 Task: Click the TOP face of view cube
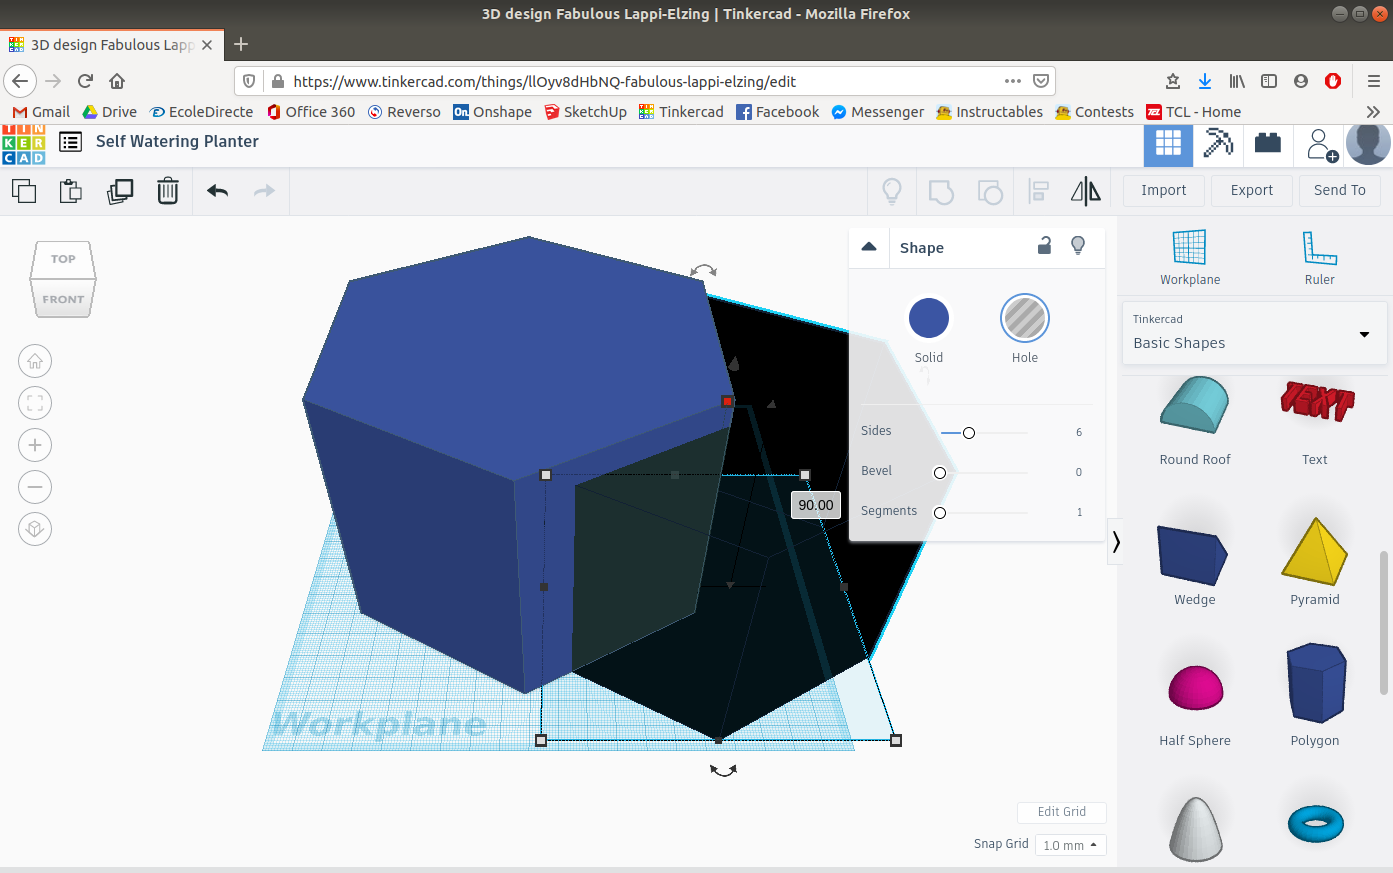coord(63,259)
